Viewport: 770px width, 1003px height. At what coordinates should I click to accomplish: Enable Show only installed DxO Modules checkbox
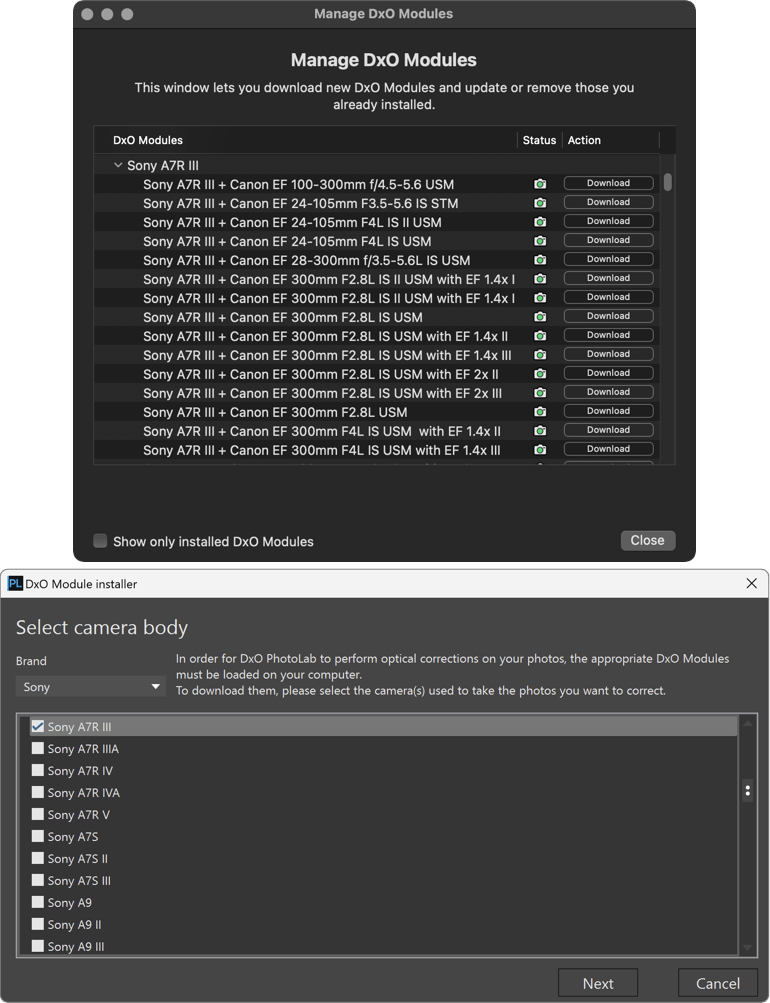100,541
